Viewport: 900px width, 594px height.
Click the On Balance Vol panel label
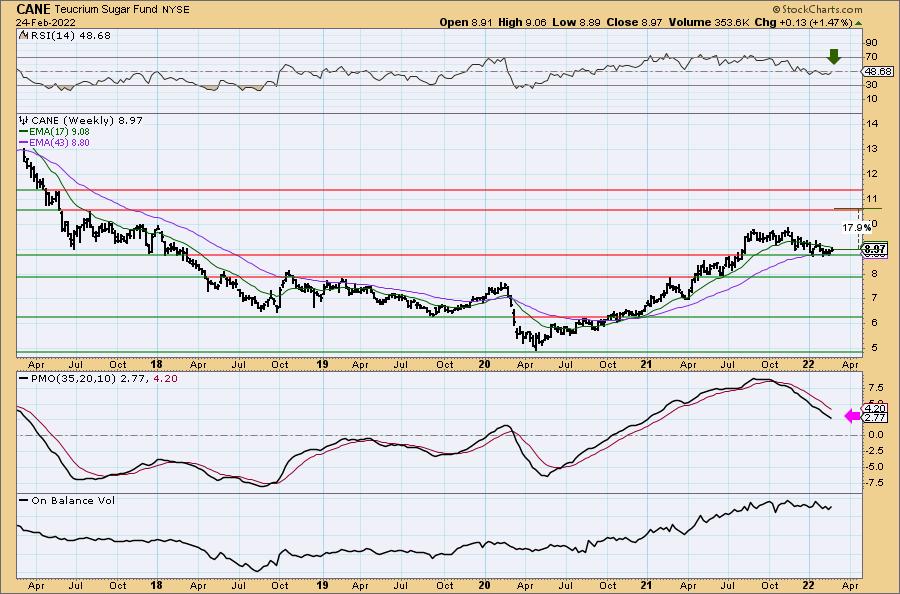coord(73,501)
